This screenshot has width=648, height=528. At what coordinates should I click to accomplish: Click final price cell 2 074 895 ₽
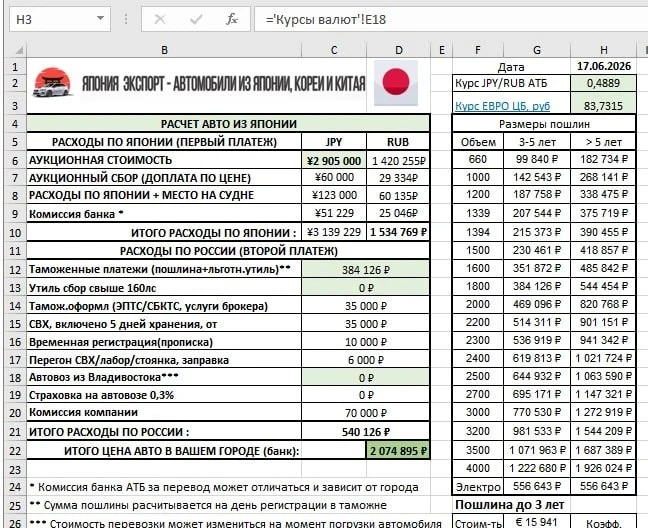coord(398,451)
